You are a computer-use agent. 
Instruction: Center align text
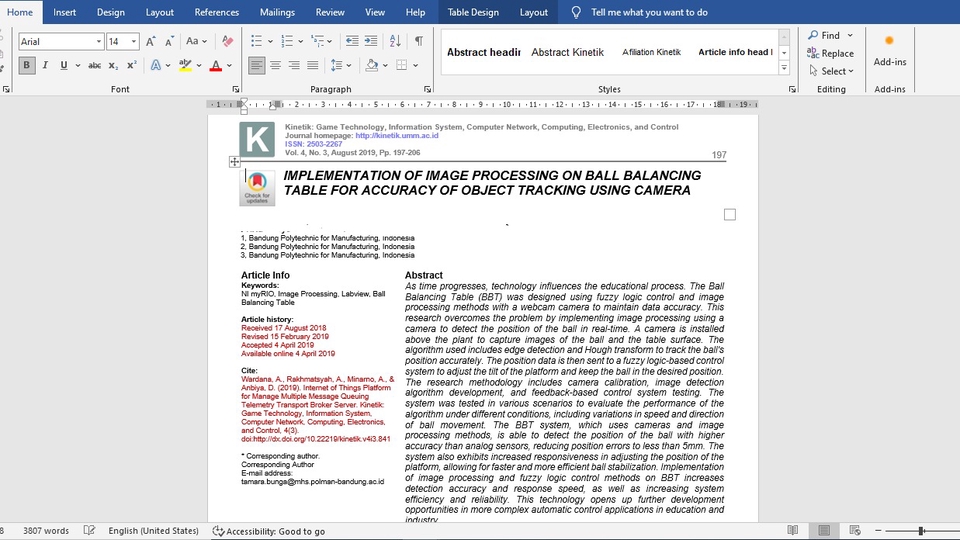coord(276,65)
